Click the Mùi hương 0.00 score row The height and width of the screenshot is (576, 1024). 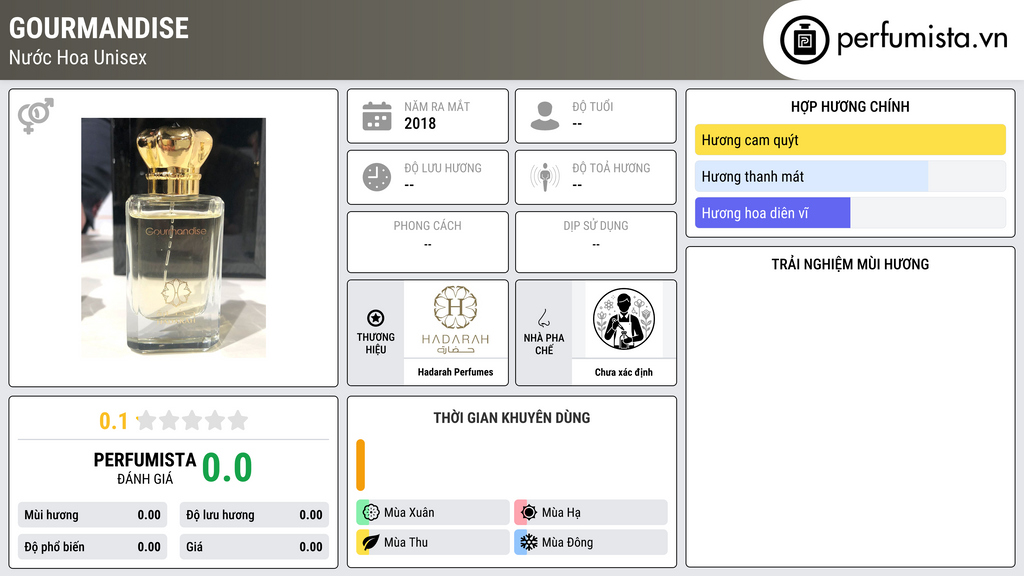[x=92, y=515]
